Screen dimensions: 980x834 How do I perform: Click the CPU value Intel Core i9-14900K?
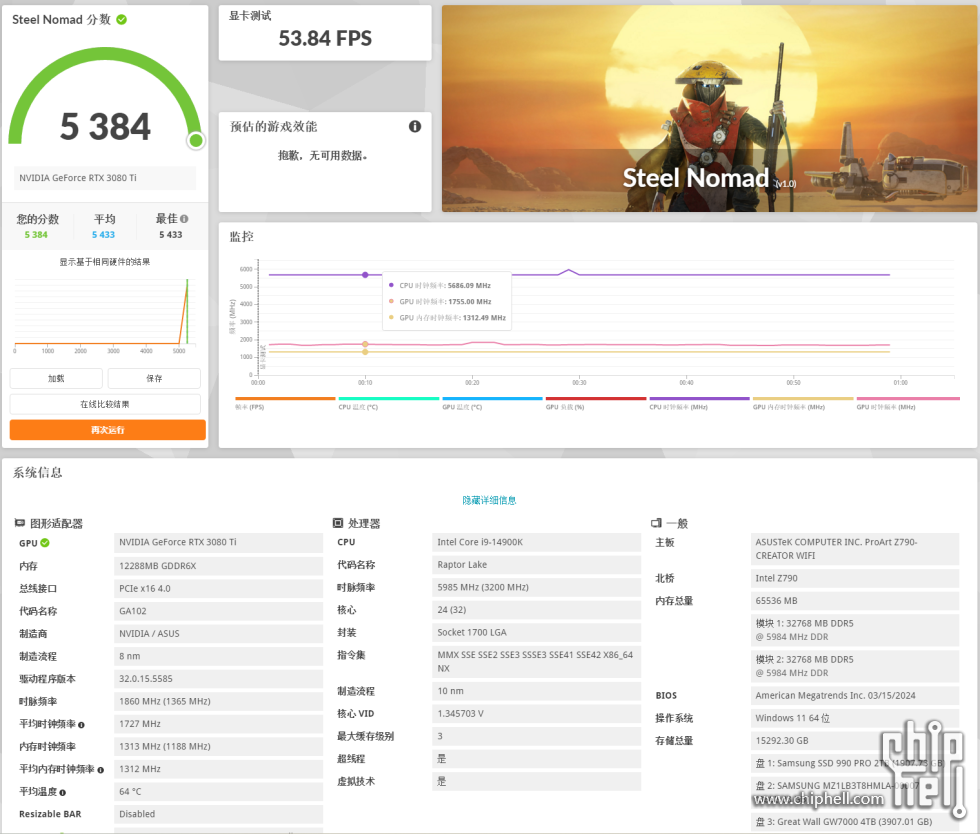click(x=536, y=542)
